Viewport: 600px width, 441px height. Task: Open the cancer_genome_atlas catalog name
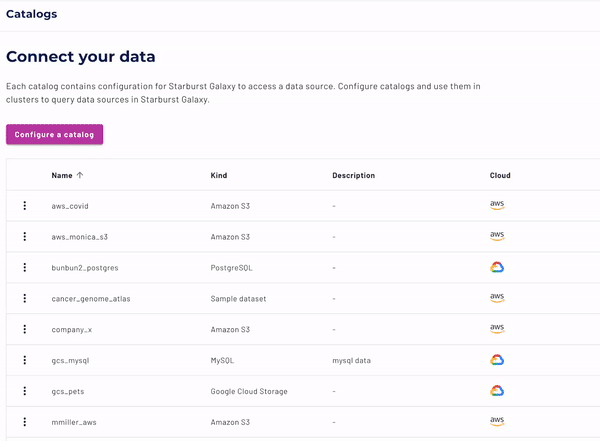pos(91,299)
